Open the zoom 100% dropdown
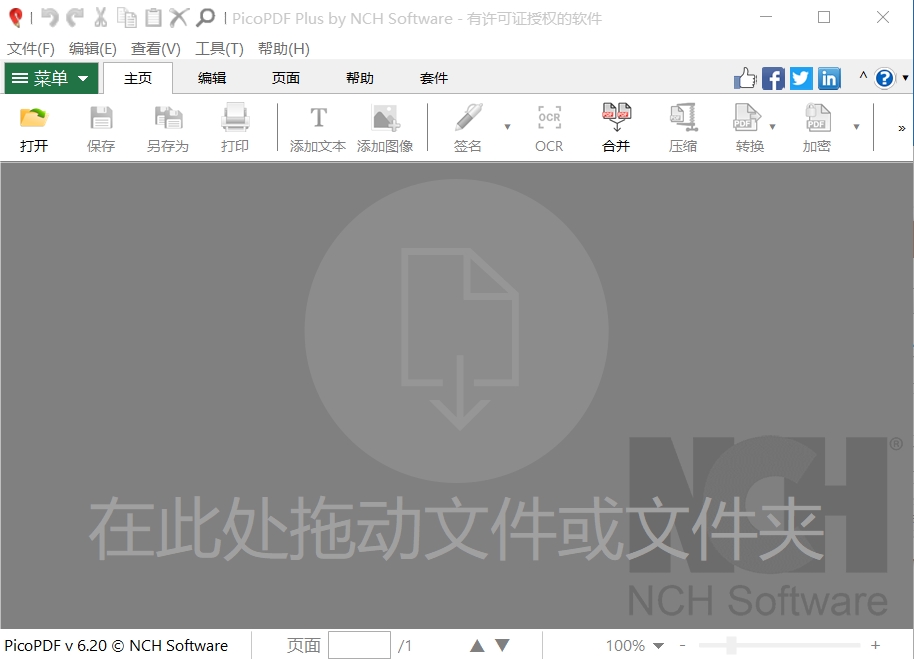914x659 pixels. [659, 646]
